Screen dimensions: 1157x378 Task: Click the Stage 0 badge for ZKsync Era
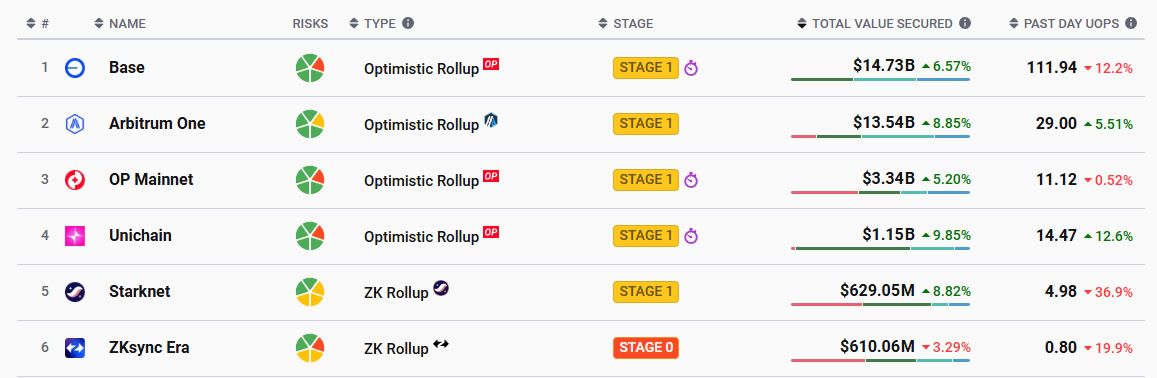point(646,348)
